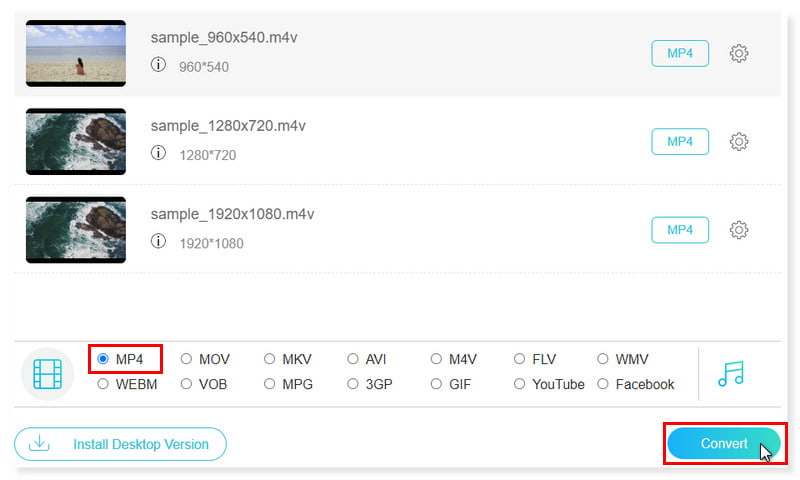Screen dimensions: 800x480
Task: Switch to audio formats music note icon
Action: click(731, 373)
